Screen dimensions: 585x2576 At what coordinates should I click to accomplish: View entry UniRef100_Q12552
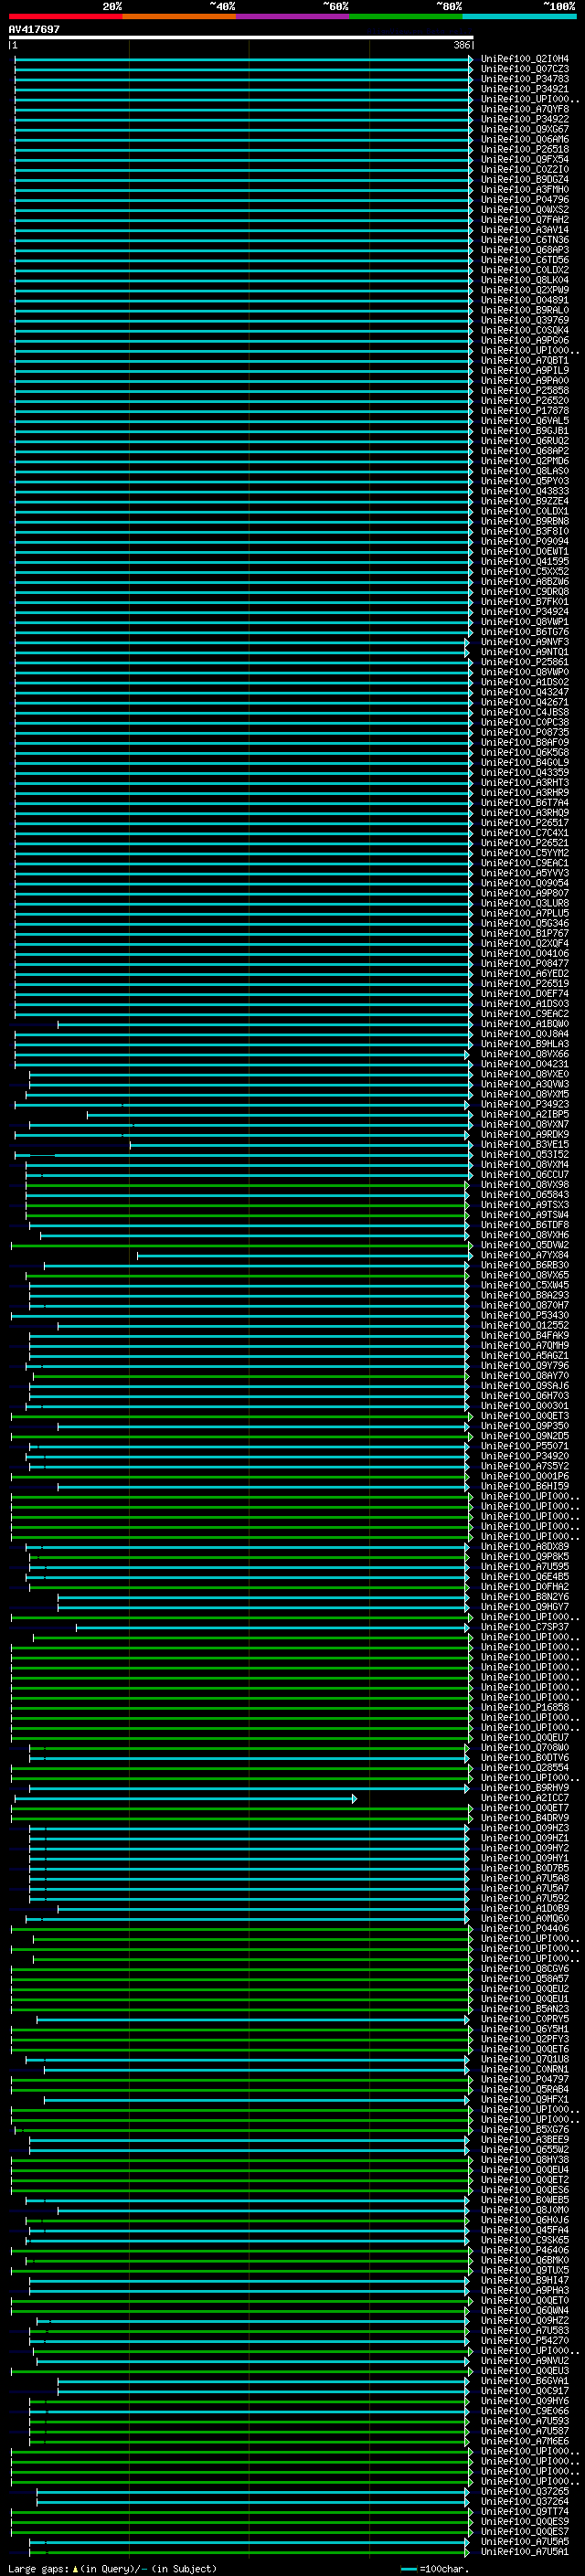525,1326
